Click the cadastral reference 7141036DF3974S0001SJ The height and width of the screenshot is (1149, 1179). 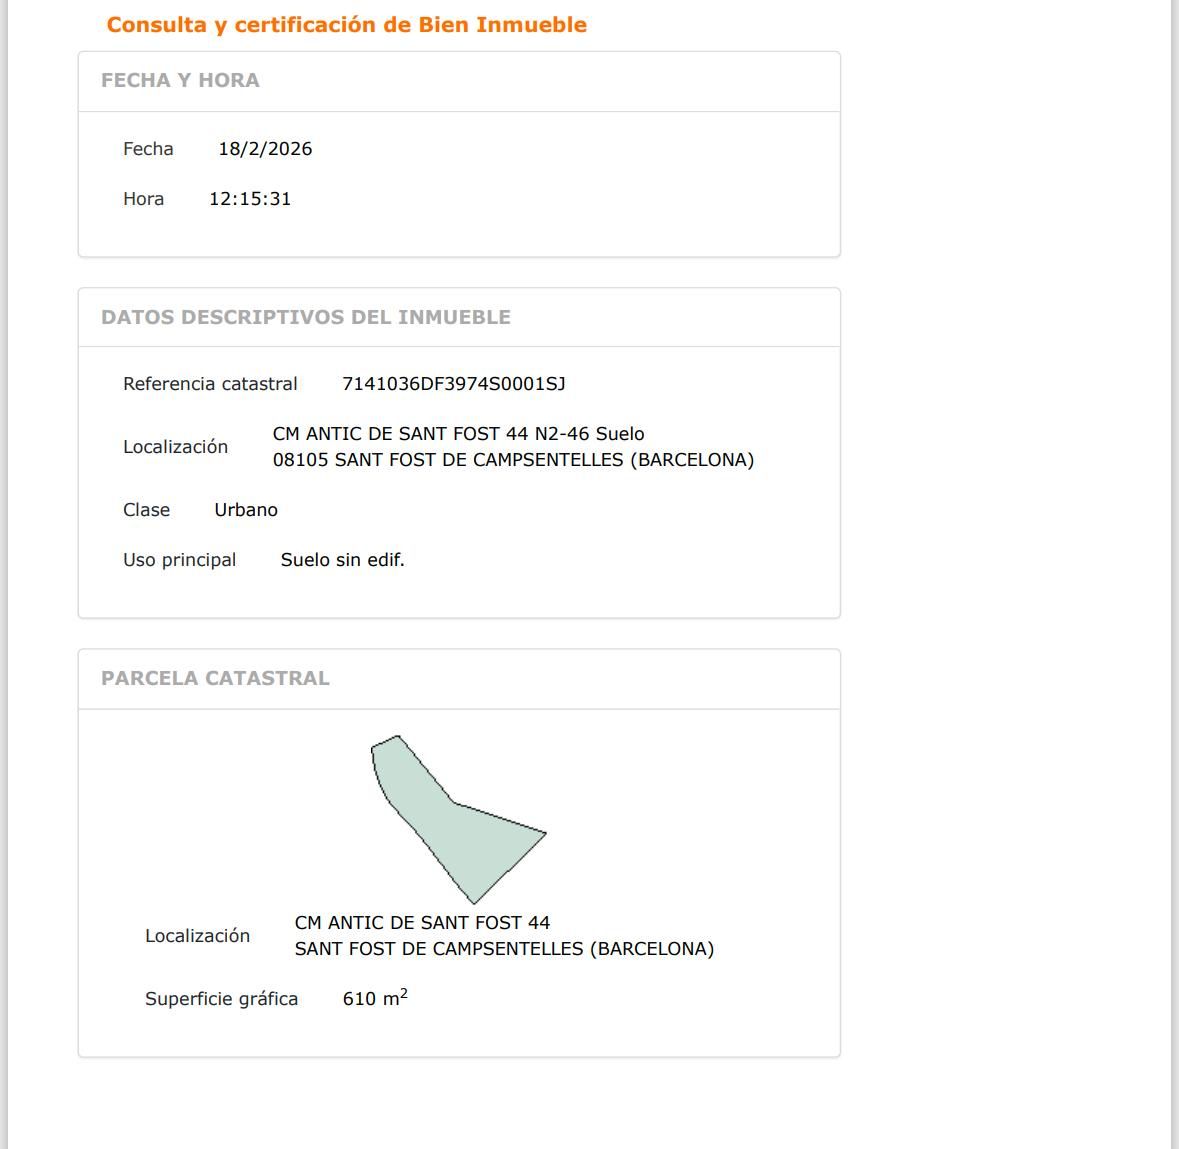coord(453,384)
